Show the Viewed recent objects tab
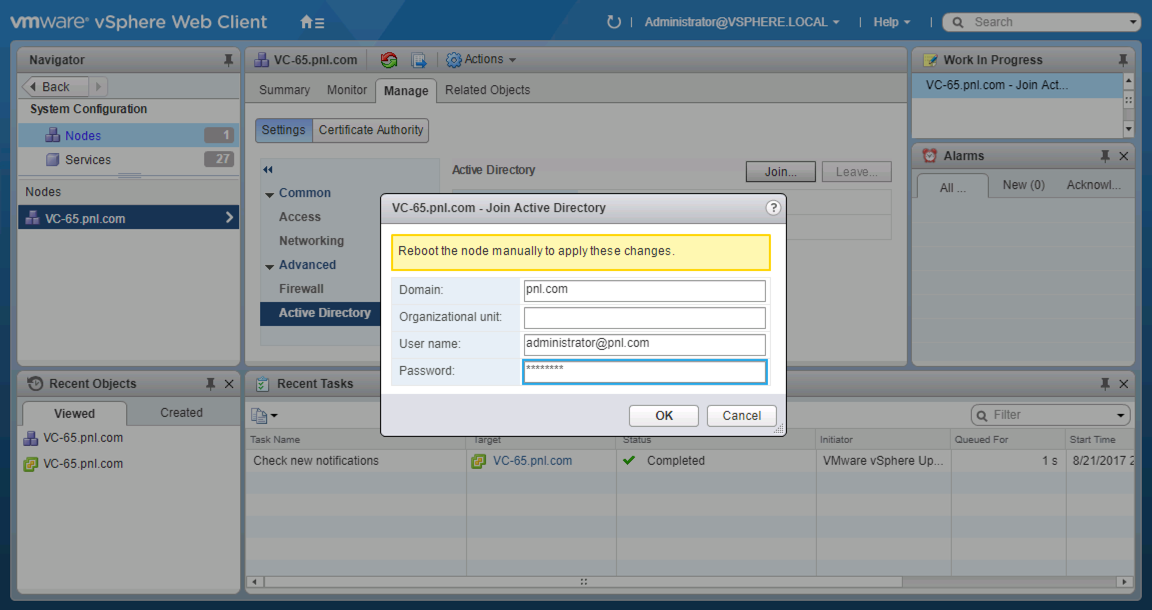This screenshot has height=610, width=1152. (x=74, y=413)
